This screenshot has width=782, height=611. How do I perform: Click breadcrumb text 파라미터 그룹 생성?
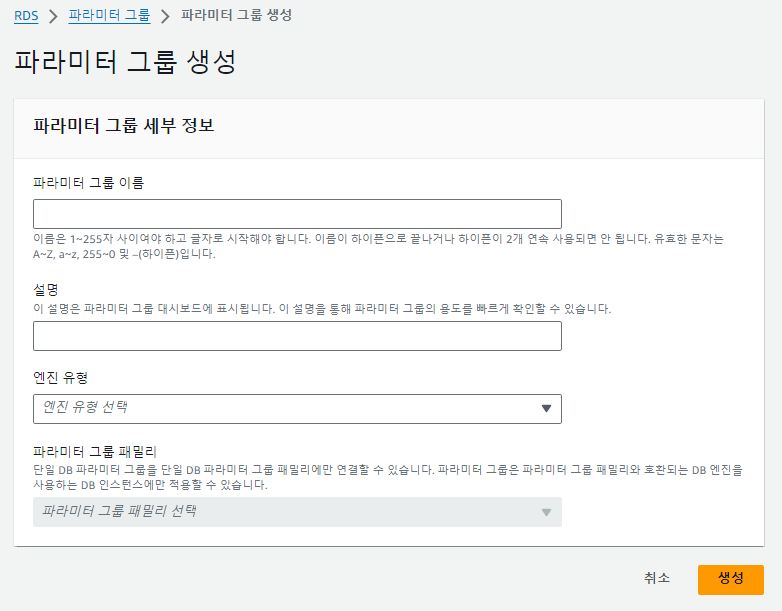(x=236, y=15)
